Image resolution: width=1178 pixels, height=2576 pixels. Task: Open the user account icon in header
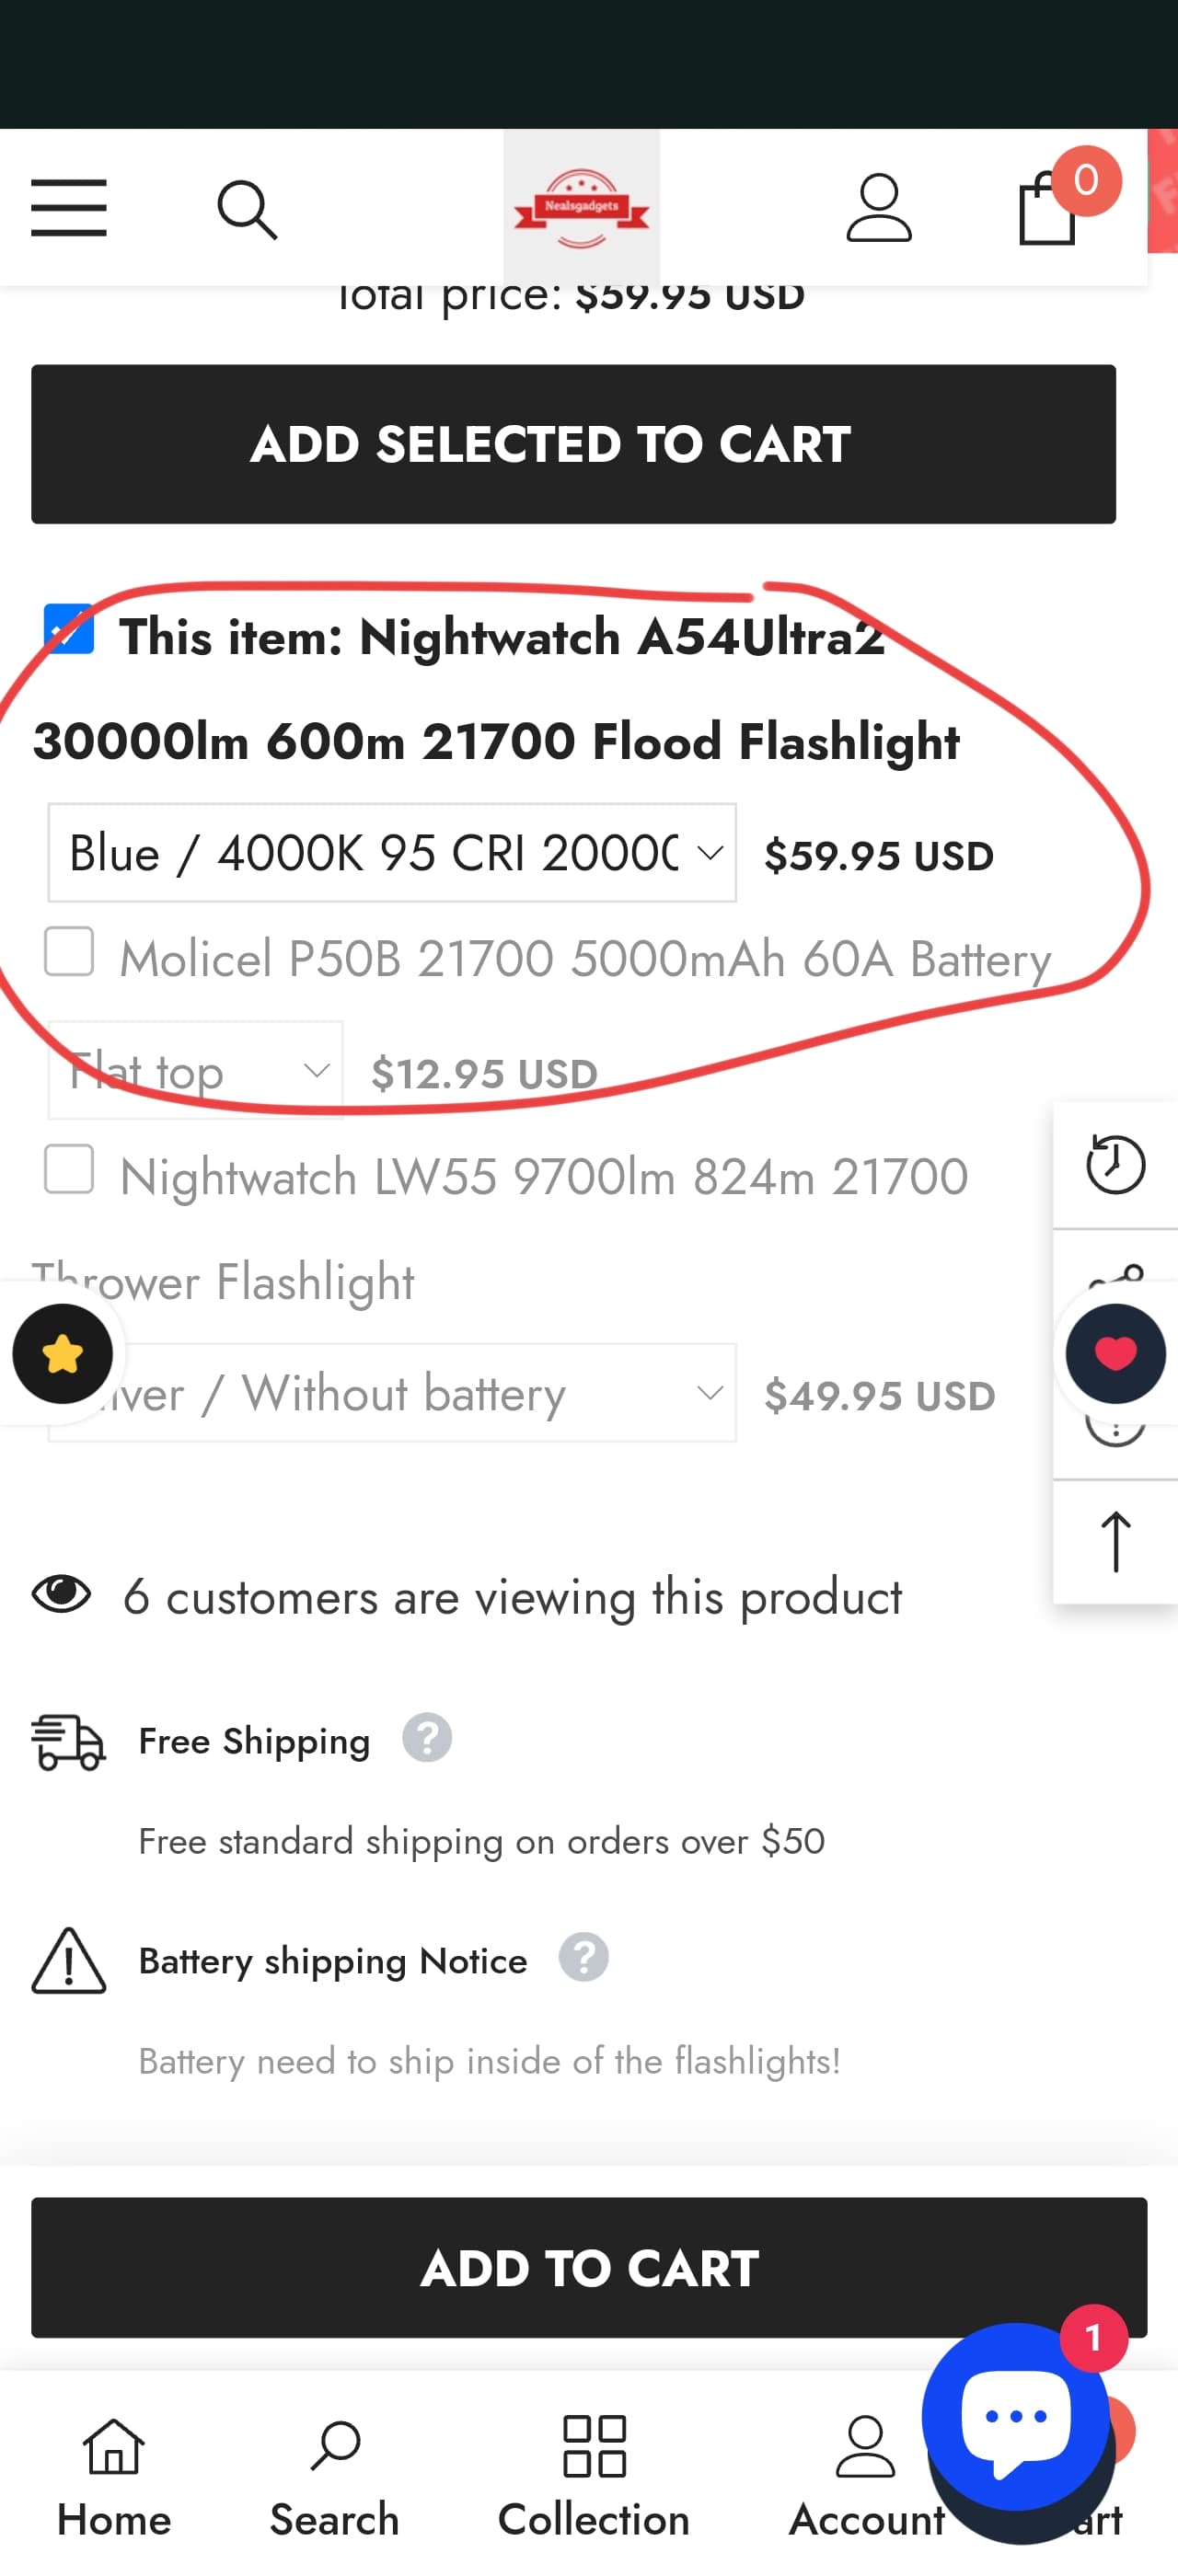(878, 208)
